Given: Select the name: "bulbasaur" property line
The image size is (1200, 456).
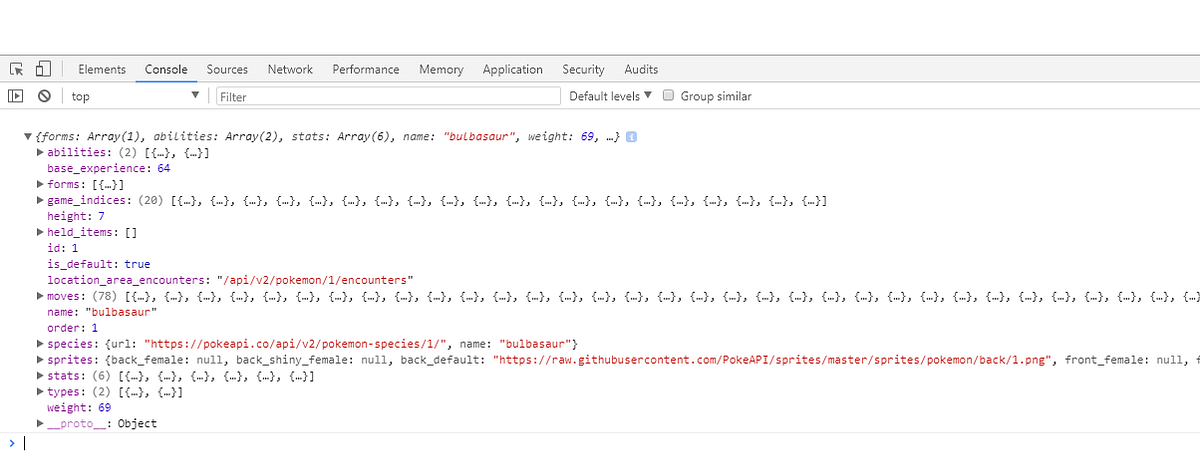Looking at the screenshot, I should (104, 312).
